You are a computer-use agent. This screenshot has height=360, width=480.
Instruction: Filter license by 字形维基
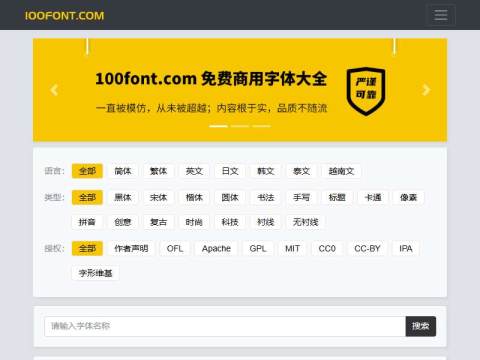pos(95,273)
